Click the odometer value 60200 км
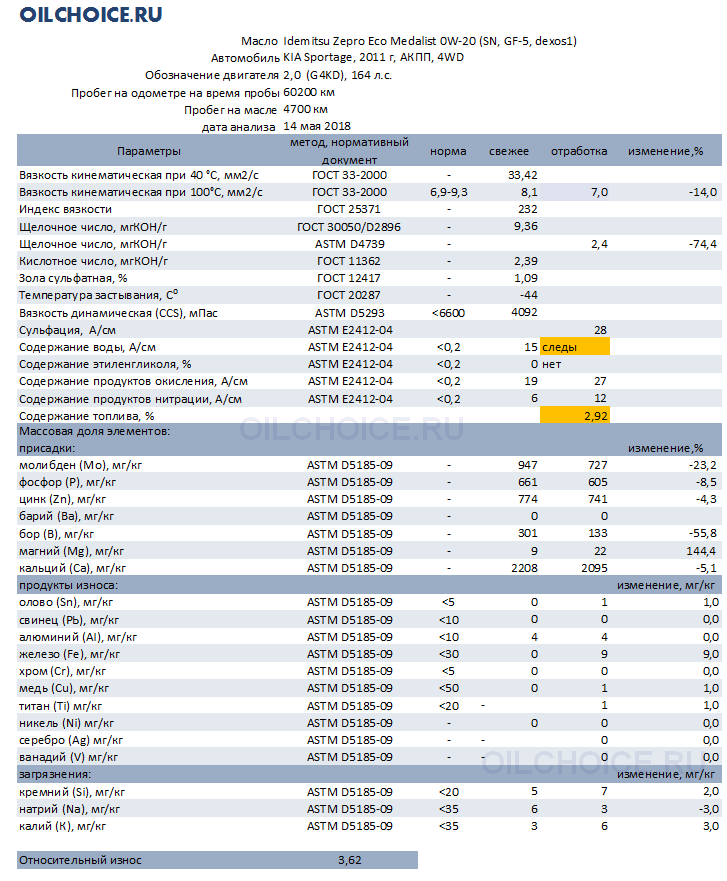This screenshot has height=881, width=727. pyautogui.click(x=309, y=92)
